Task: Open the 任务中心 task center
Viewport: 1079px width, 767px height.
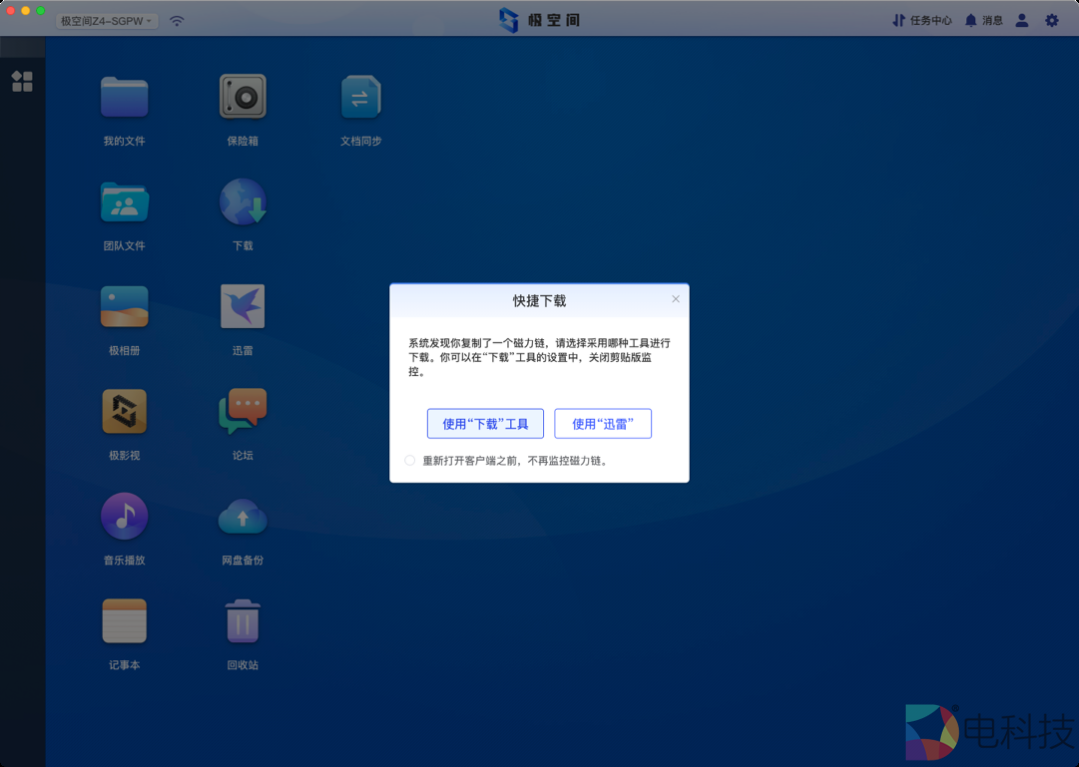Action: point(921,19)
